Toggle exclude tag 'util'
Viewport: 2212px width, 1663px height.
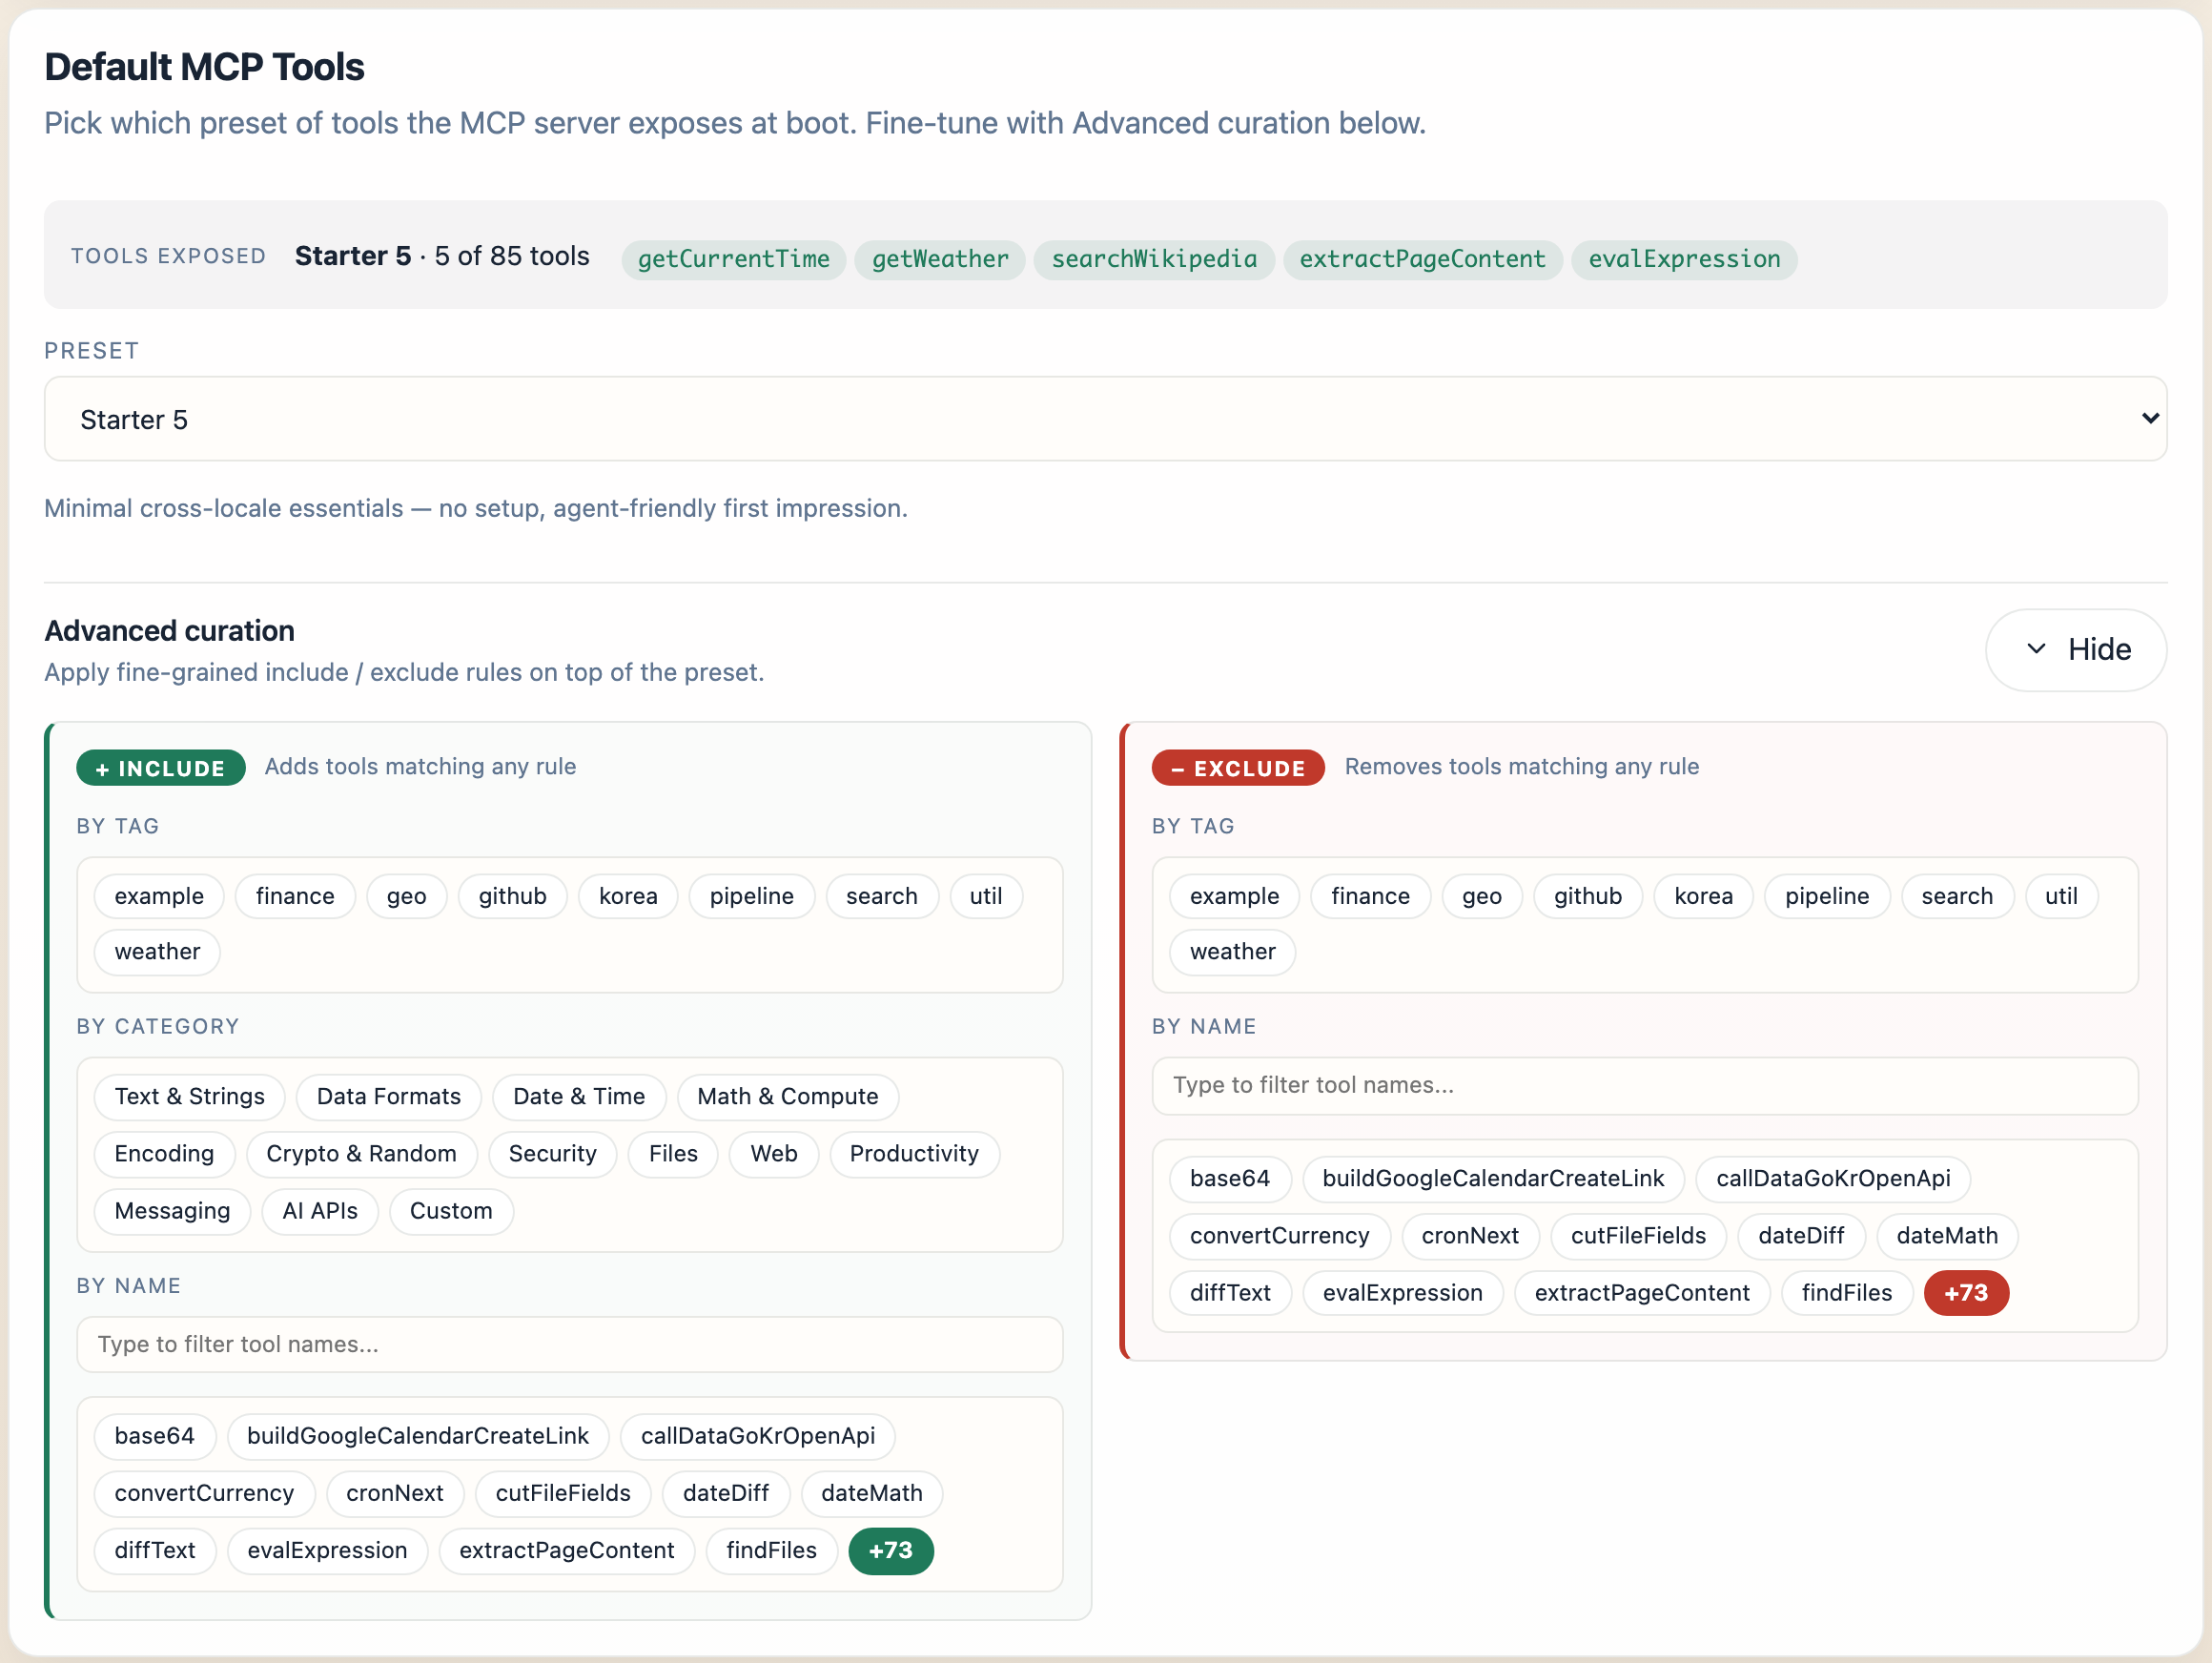tap(2061, 896)
